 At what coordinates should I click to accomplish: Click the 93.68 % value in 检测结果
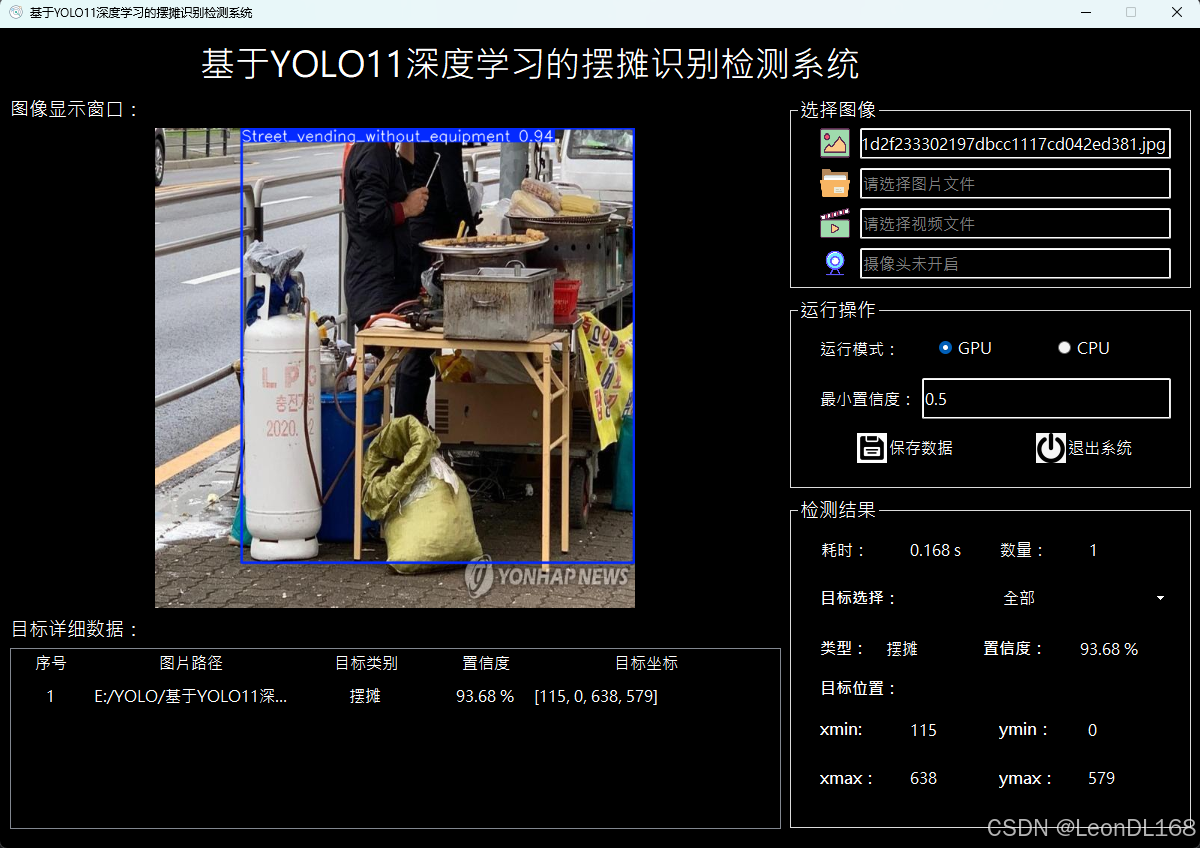[x=1109, y=649]
